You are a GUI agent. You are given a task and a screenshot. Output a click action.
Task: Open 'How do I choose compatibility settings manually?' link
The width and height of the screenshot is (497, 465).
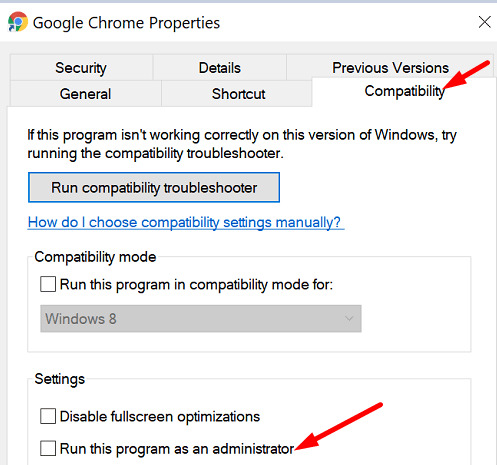[x=184, y=222]
